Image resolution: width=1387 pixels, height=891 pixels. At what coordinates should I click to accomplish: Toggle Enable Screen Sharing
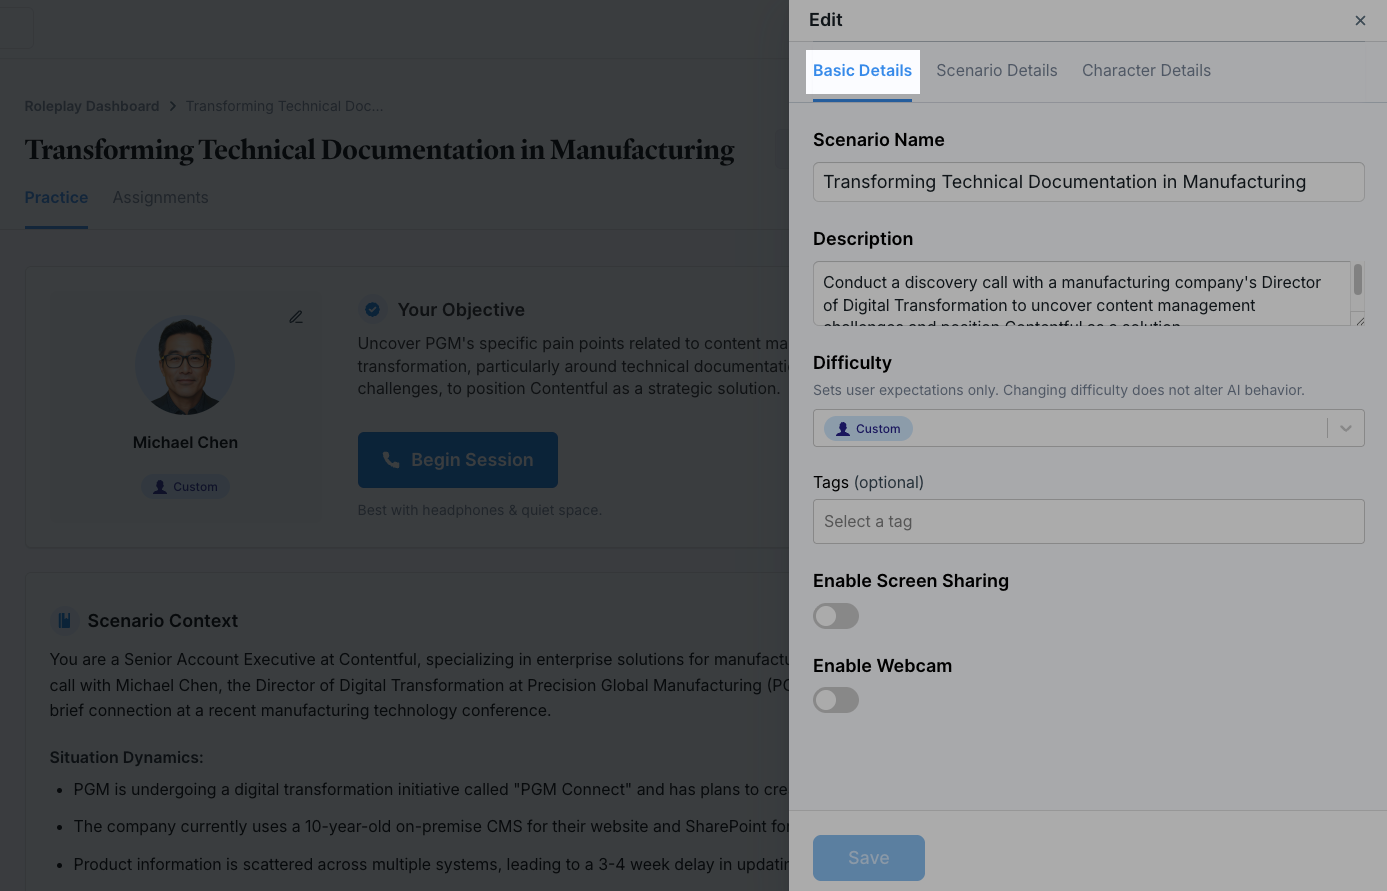836,616
